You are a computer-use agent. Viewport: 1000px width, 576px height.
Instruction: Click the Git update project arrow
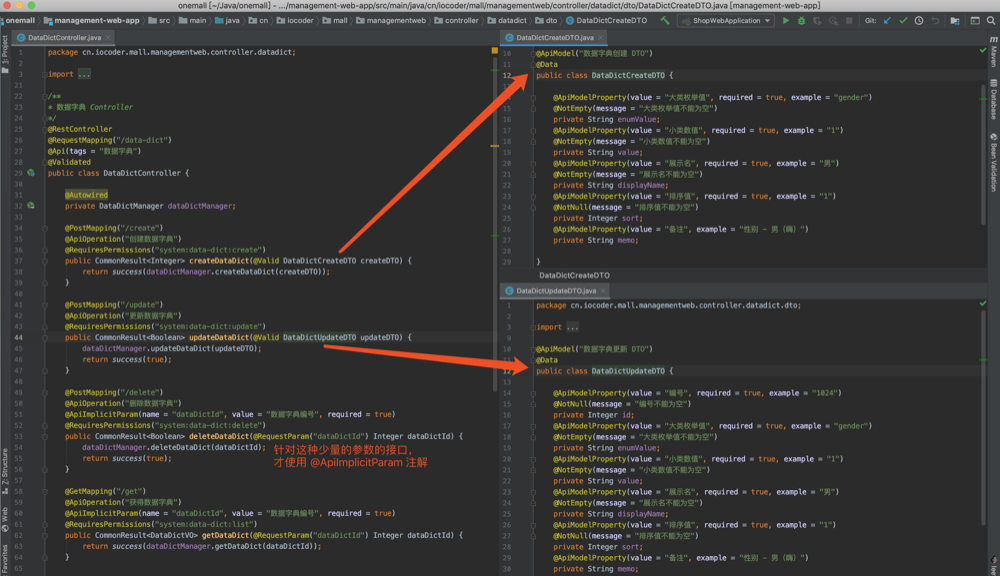[886, 20]
